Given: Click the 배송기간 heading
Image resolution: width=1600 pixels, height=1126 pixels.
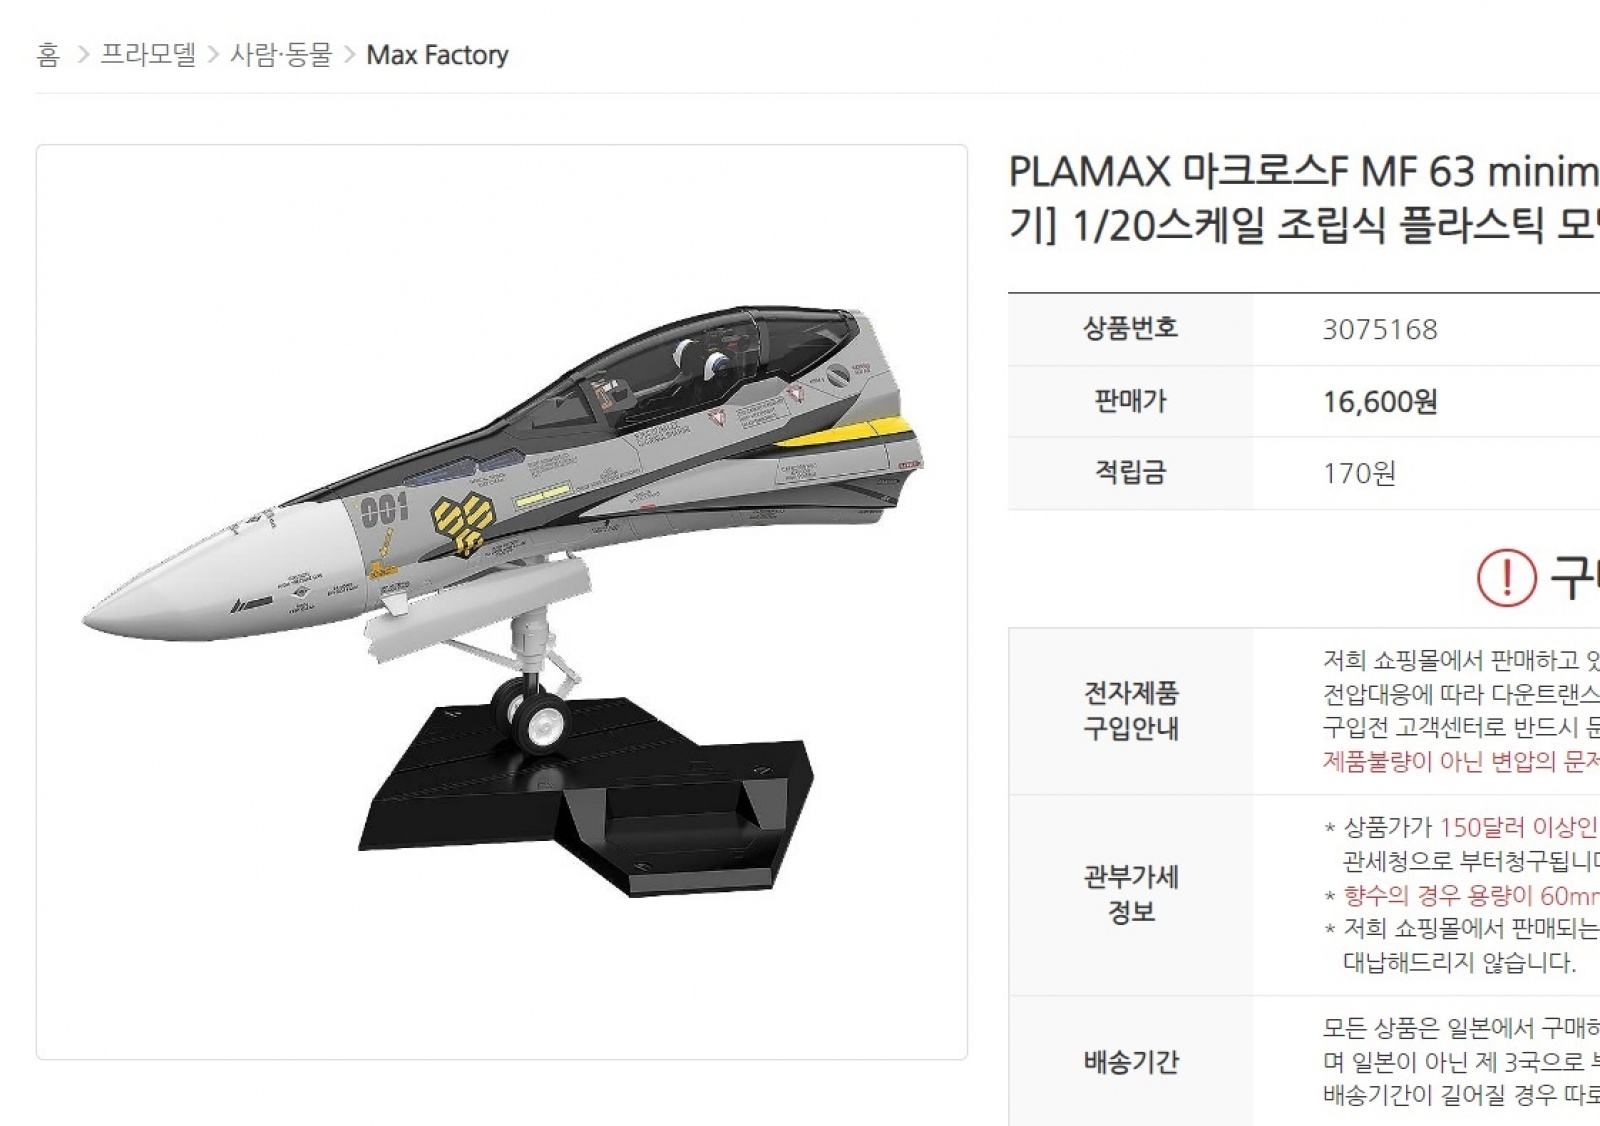Looking at the screenshot, I should [1131, 1061].
